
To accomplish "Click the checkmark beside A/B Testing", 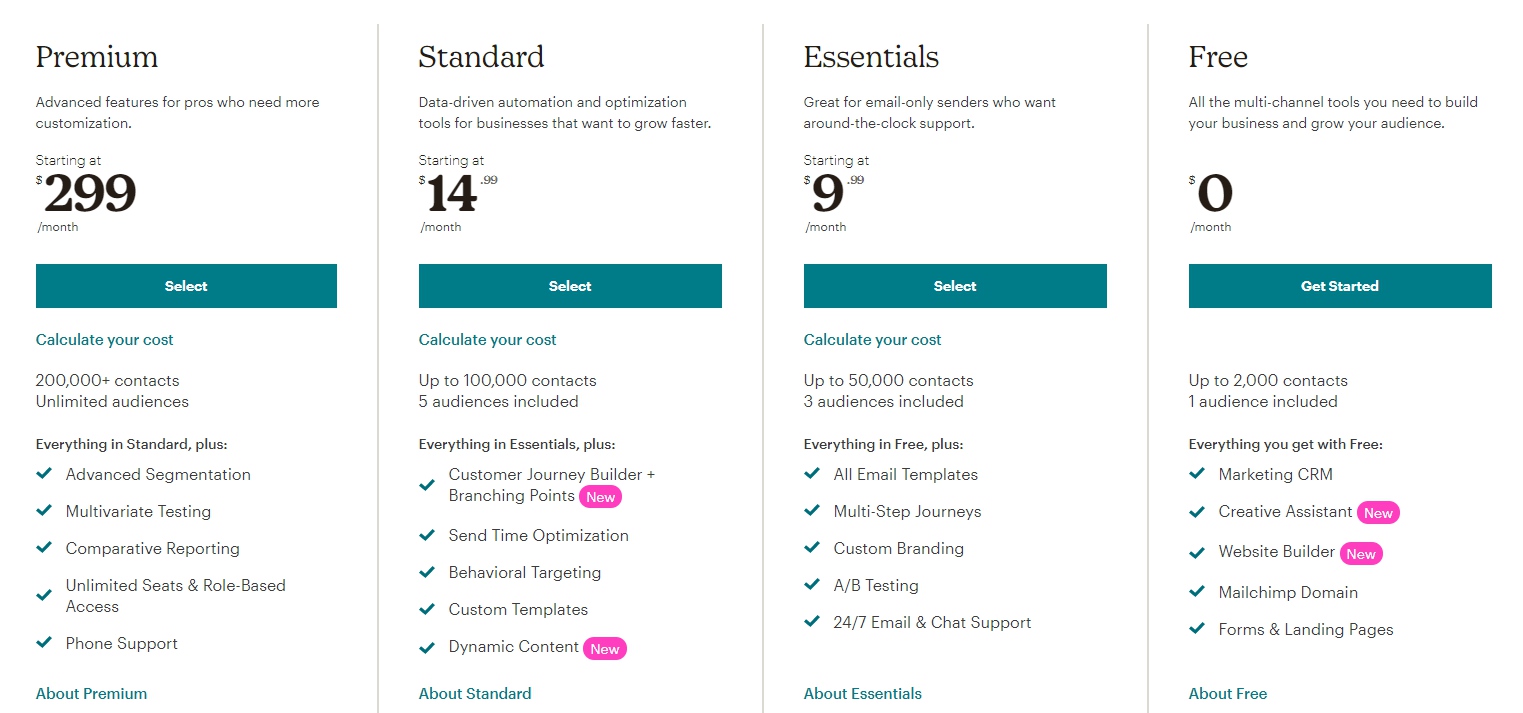I will (812, 585).
